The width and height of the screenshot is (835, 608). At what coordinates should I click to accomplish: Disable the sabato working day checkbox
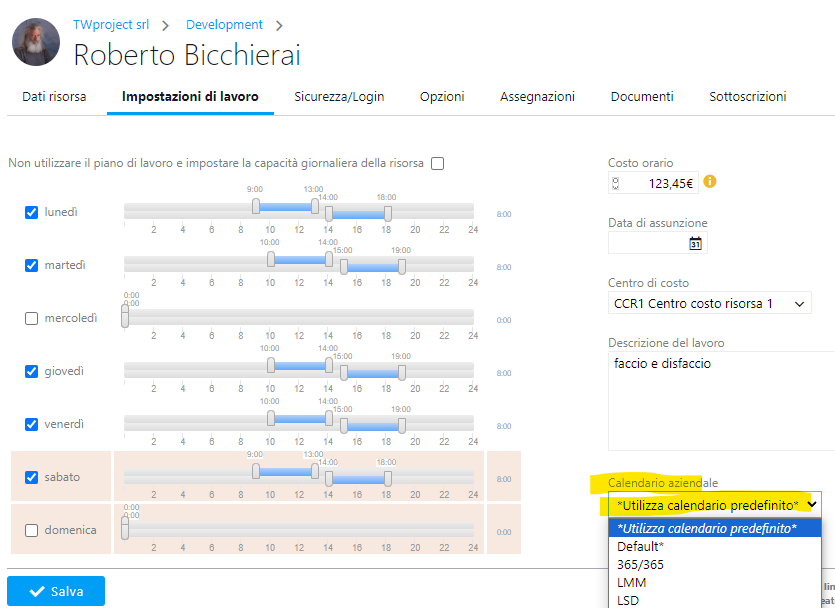[30, 477]
